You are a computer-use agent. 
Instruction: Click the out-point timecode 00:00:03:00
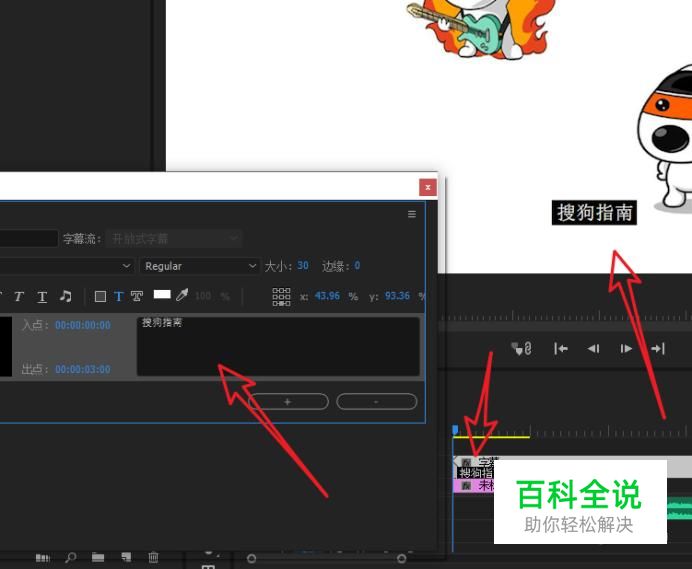click(x=83, y=369)
